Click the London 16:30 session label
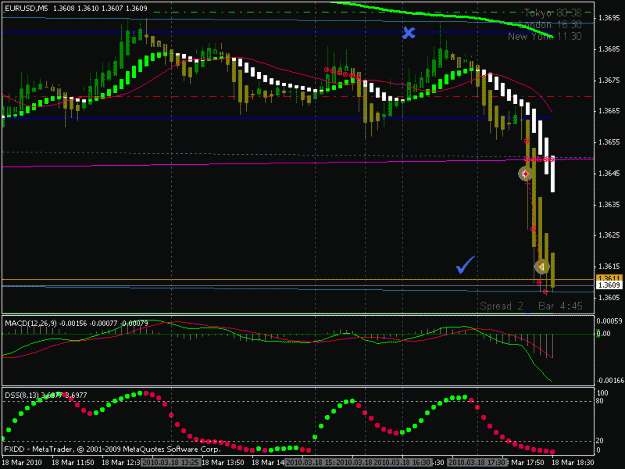This screenshot has width=625, height=469. [x=550, y=25]
